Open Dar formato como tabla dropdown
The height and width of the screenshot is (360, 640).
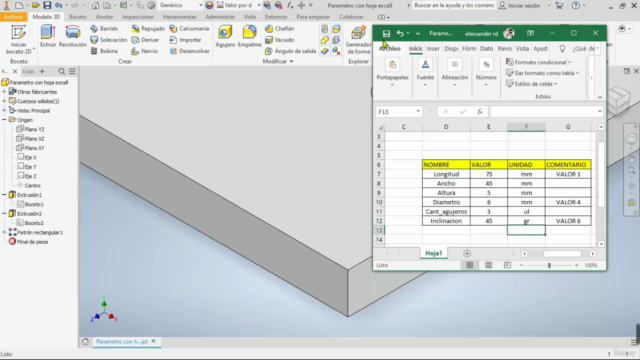[x=542, y=73]
